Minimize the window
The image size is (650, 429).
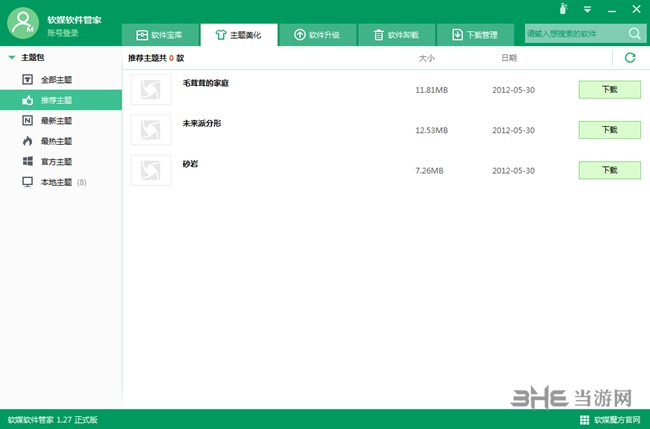point(612,10)
